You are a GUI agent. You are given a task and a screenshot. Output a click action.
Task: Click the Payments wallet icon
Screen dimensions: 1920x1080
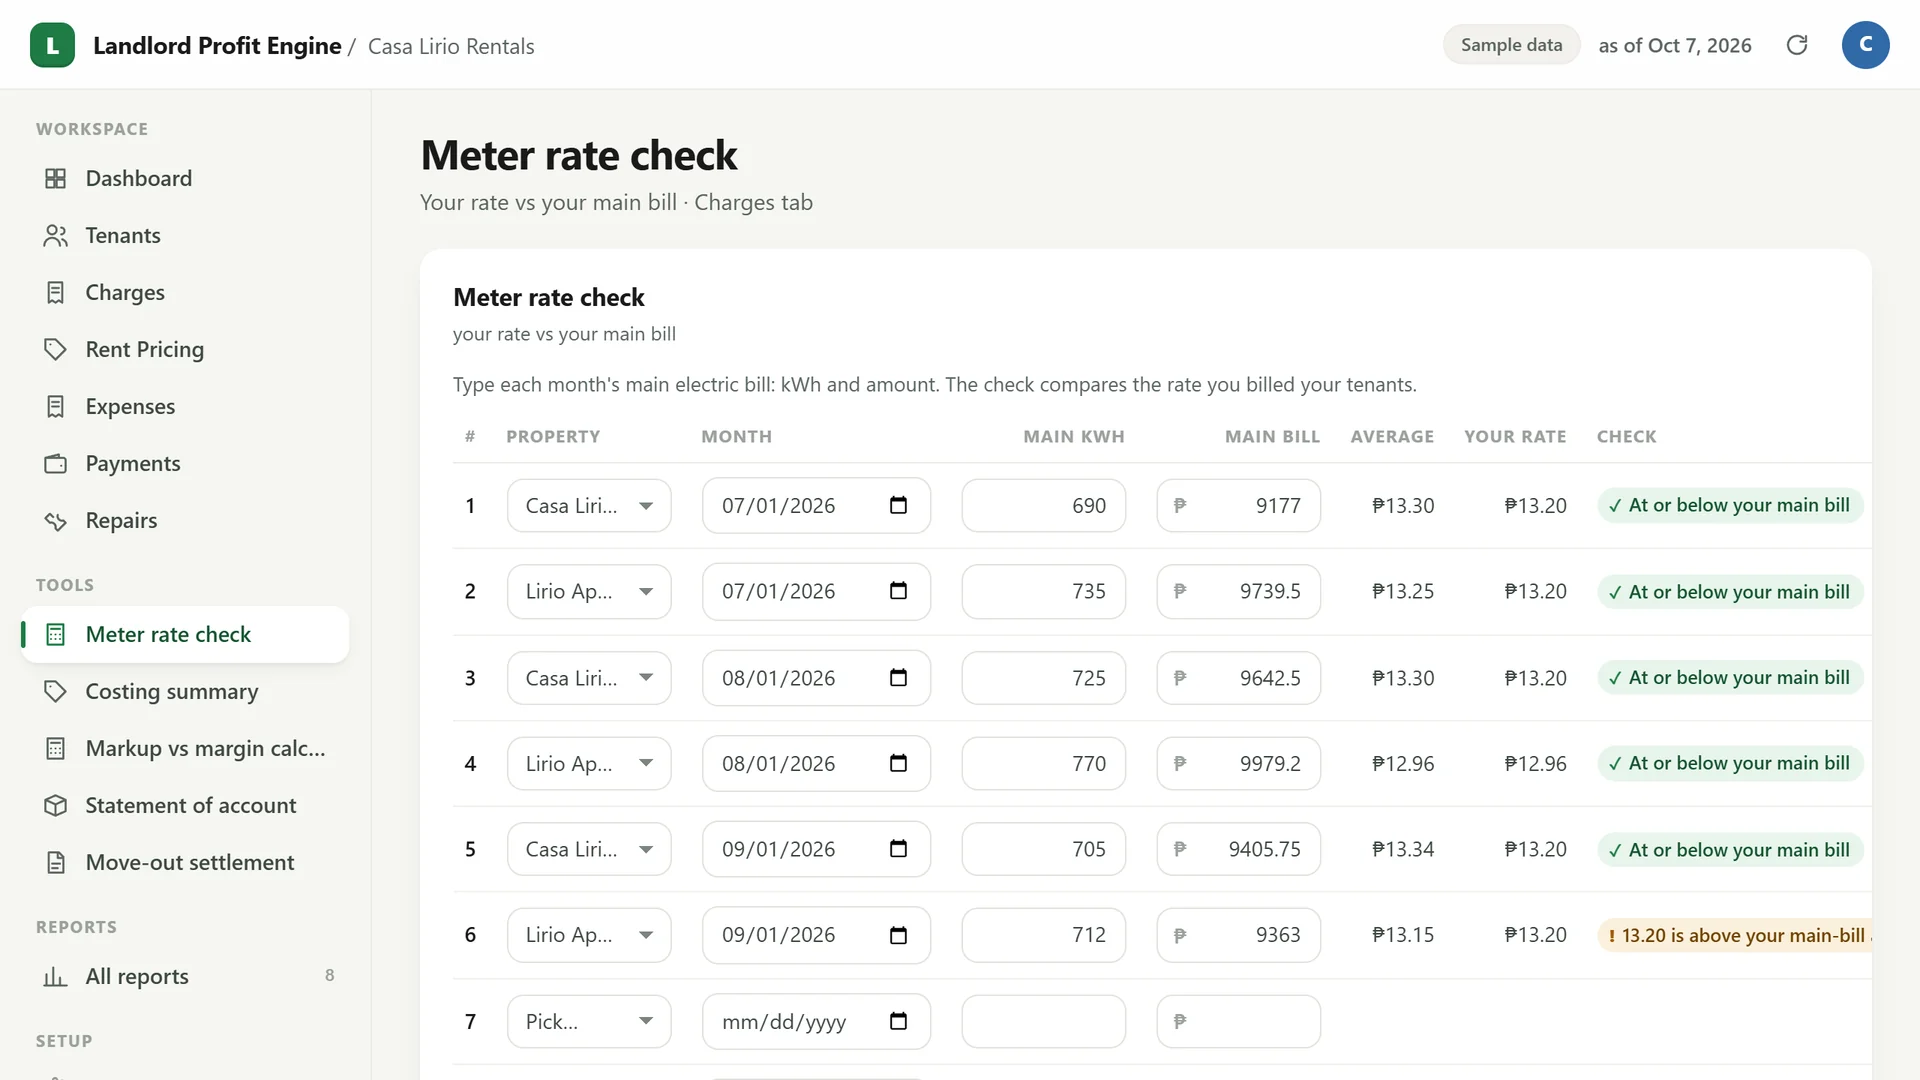tap(56, 463)
